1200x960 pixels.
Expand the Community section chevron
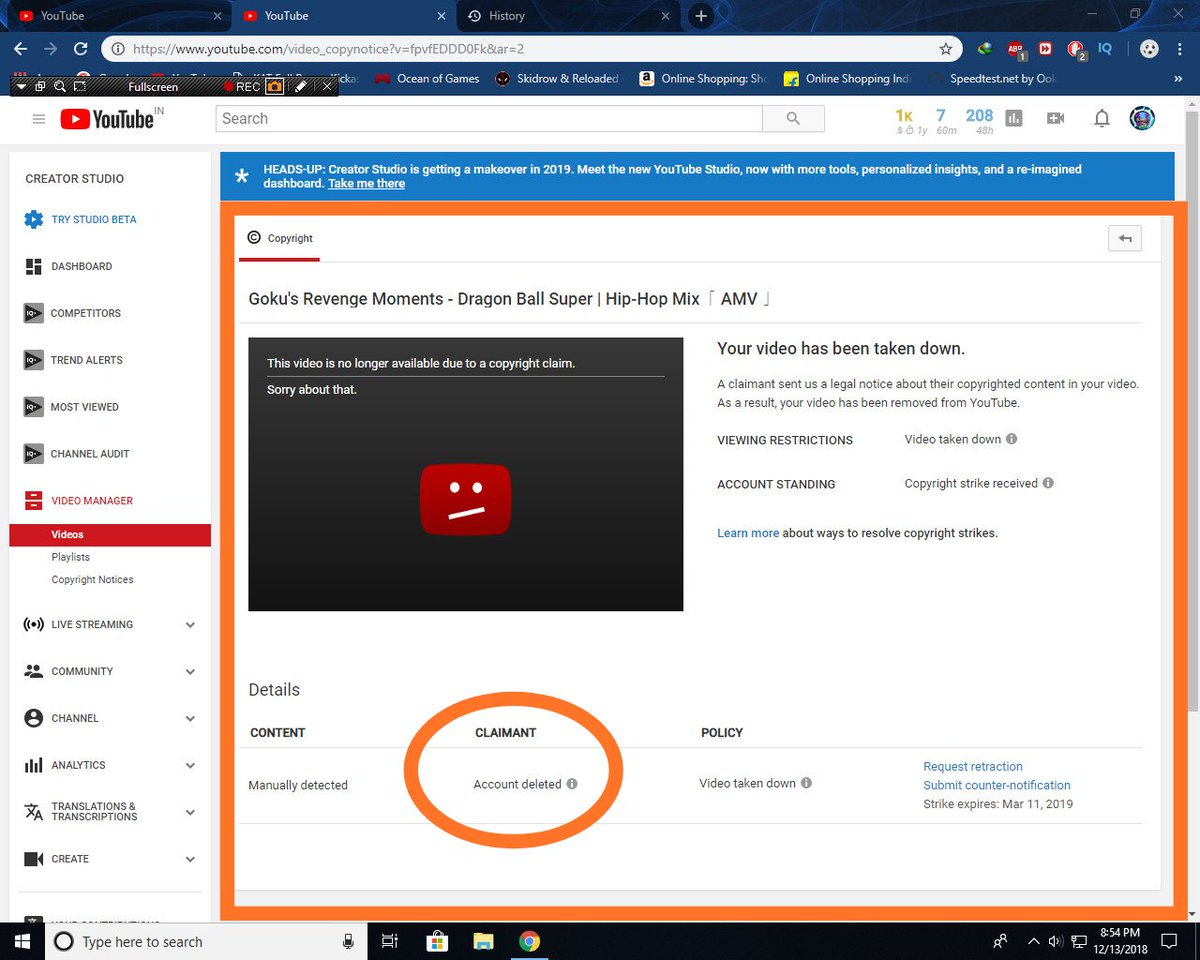(x=190, y=672)
